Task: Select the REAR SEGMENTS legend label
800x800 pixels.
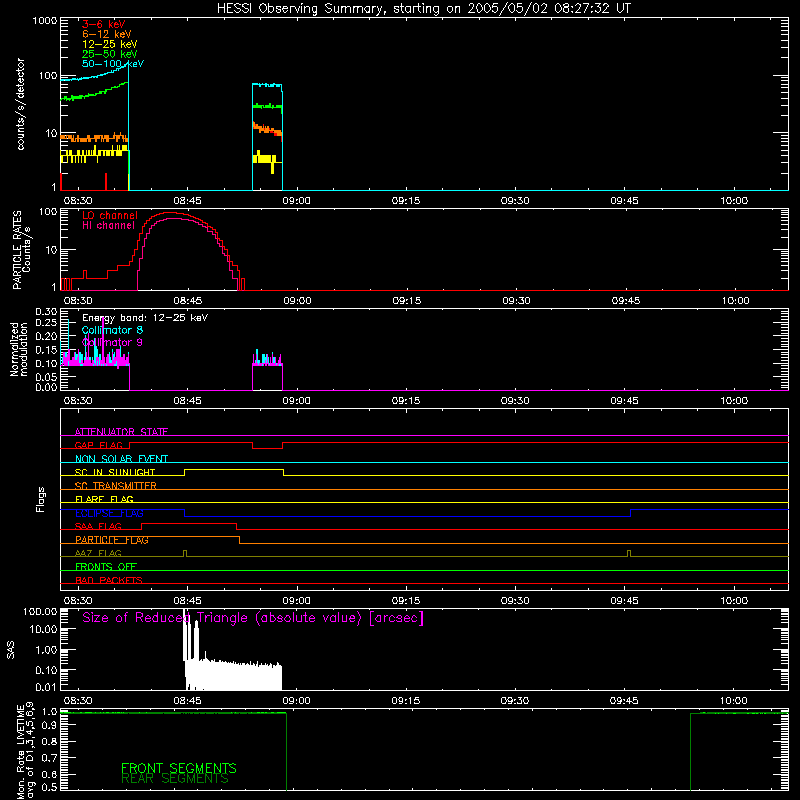Action: point(175,779)
